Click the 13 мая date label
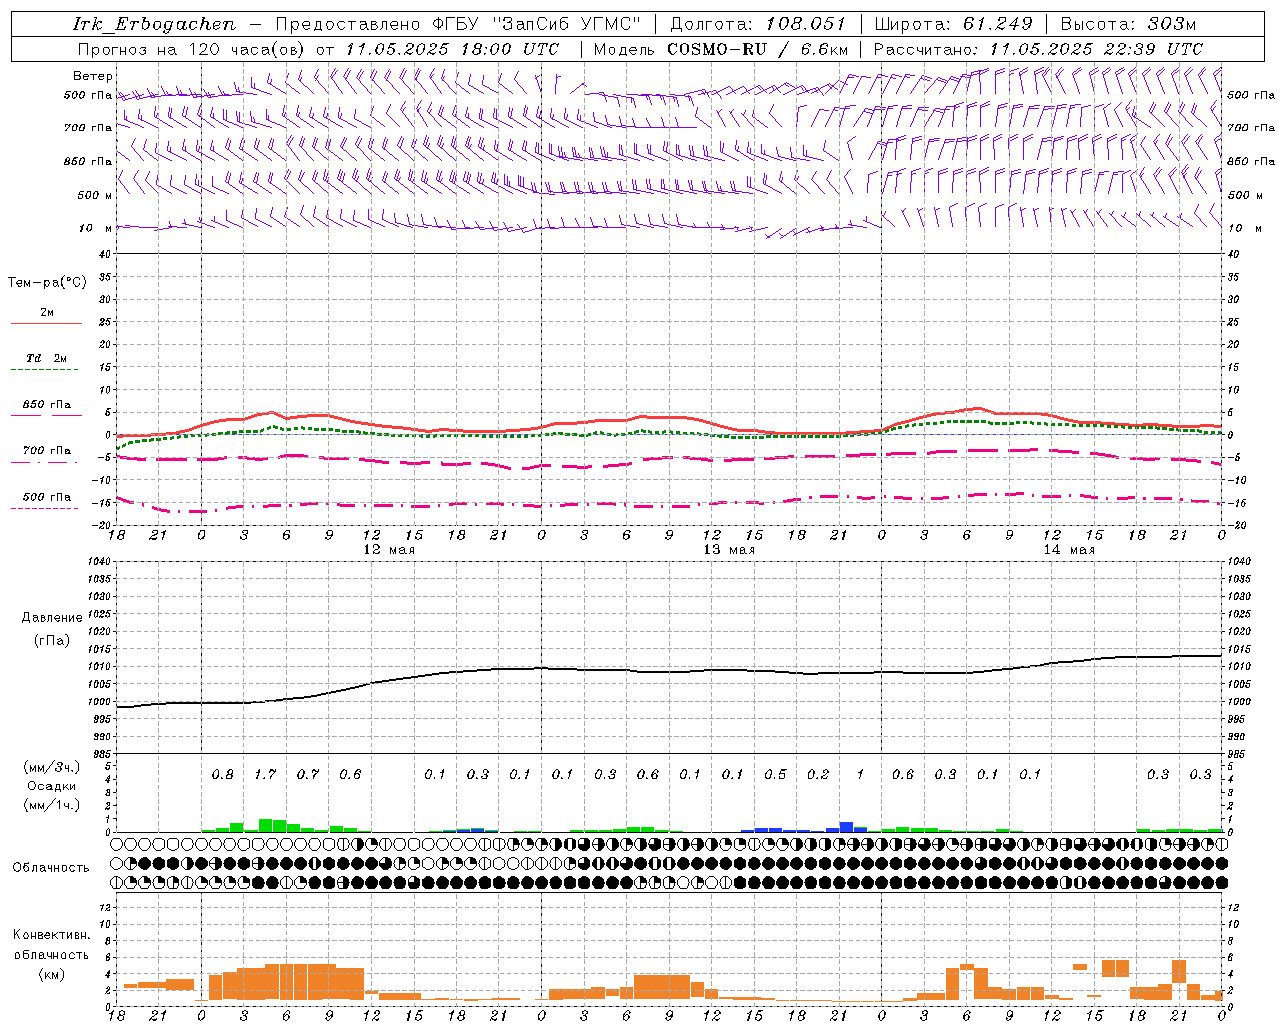The width and height of the screenshot is (1280, 1024). (x=729, y=550)
